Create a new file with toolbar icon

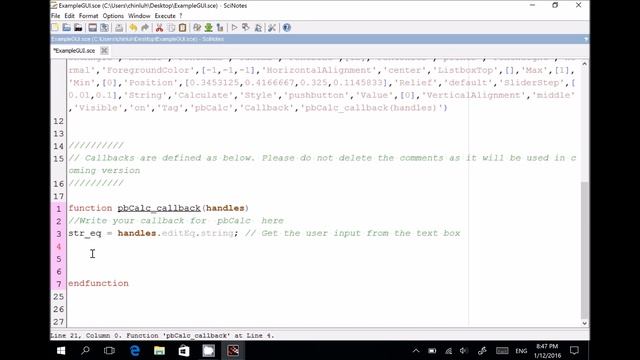tap(55, 28)
